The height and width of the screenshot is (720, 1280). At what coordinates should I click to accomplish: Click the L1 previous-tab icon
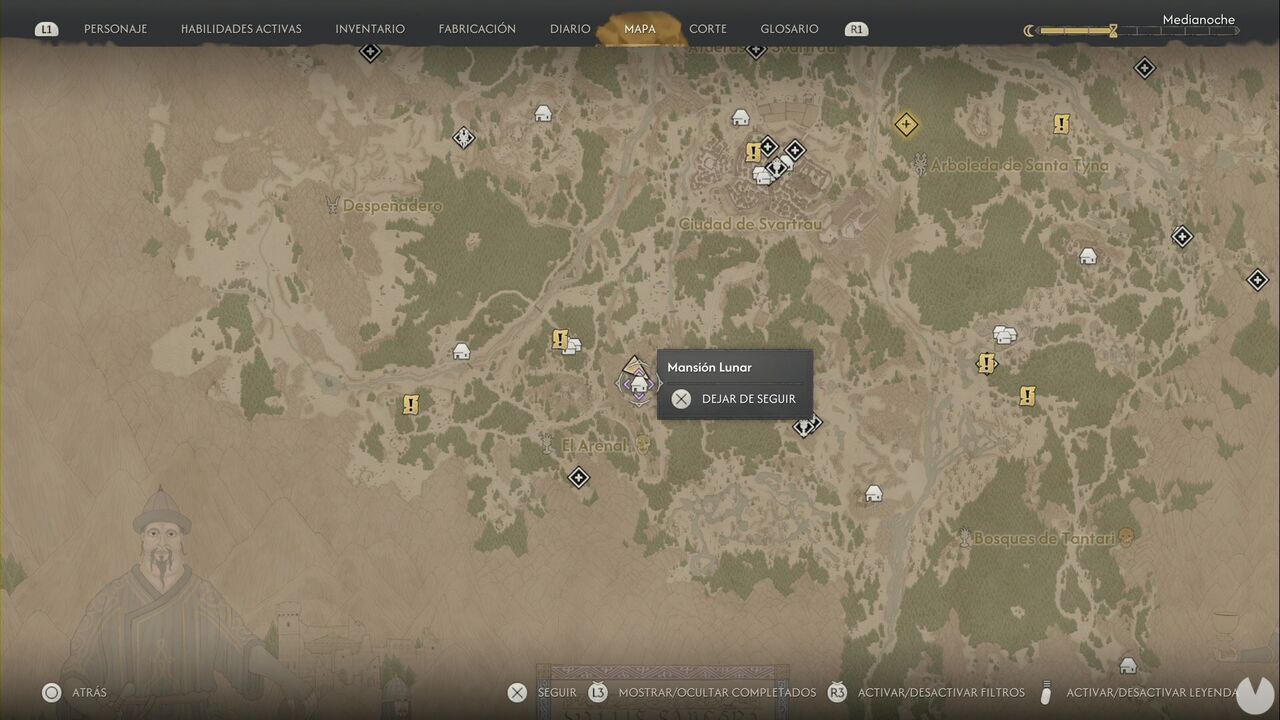[x=46, y=29]
